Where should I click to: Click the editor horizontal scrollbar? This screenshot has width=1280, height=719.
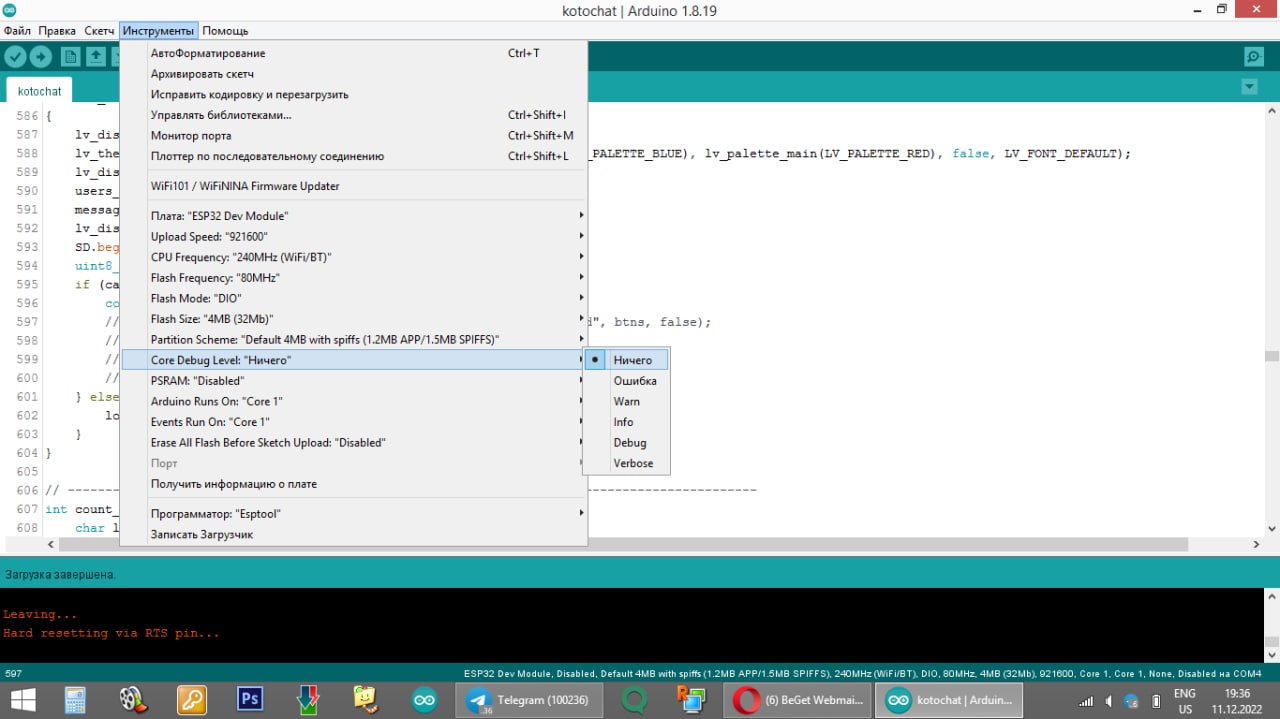[x=625, y=545]
